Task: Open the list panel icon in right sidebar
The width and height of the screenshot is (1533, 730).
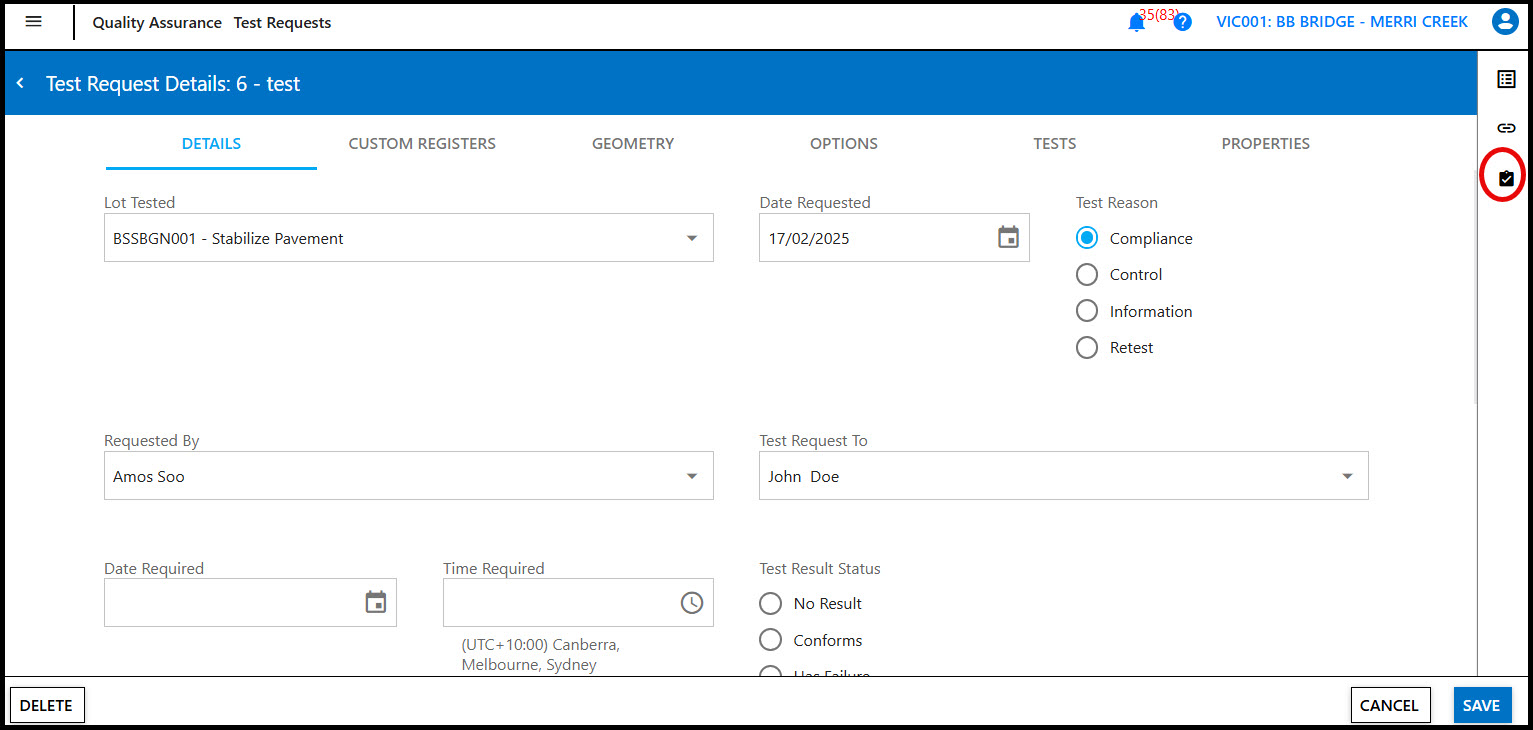Action: pos(1506,79)
